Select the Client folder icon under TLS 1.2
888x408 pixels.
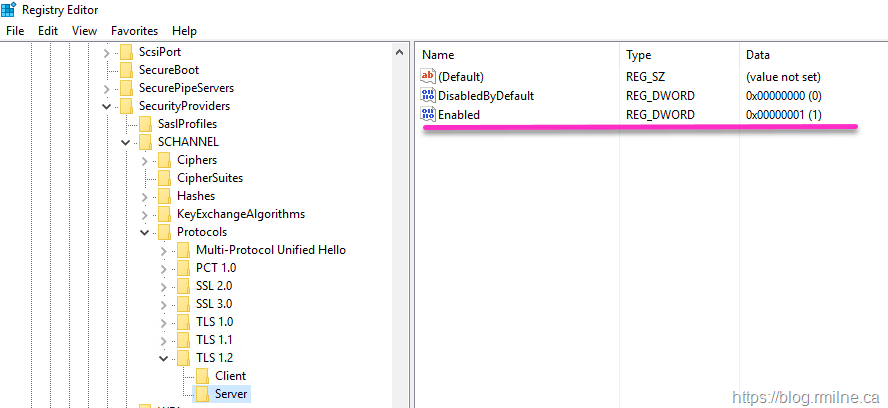202,376
